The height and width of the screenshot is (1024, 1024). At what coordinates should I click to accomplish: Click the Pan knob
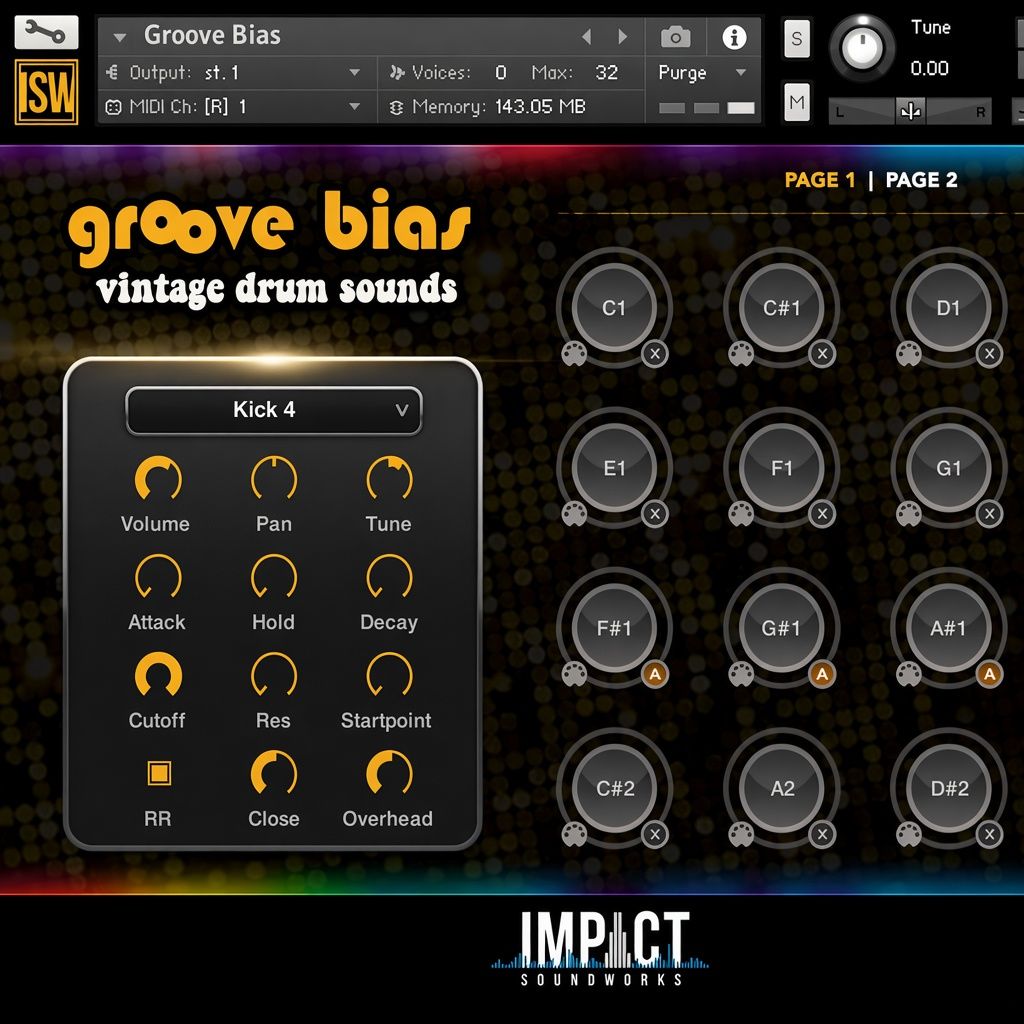[274, 479]
